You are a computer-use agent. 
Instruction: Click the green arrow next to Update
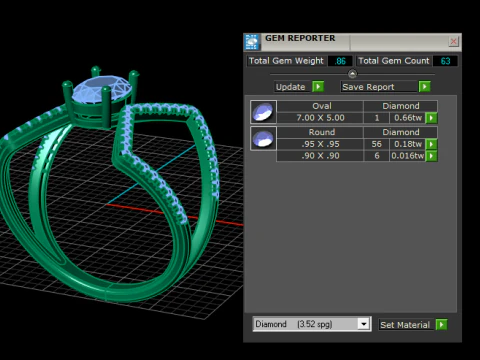point(318,87)
